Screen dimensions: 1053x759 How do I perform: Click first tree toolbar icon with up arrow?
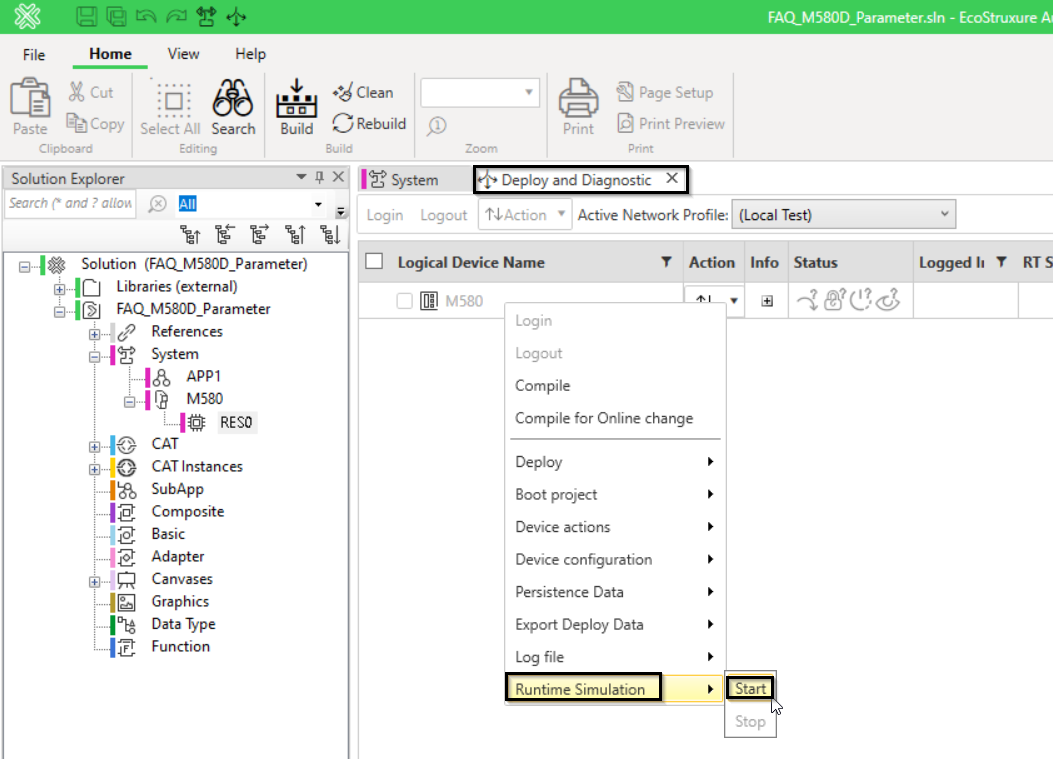click(x=190, y=234)
